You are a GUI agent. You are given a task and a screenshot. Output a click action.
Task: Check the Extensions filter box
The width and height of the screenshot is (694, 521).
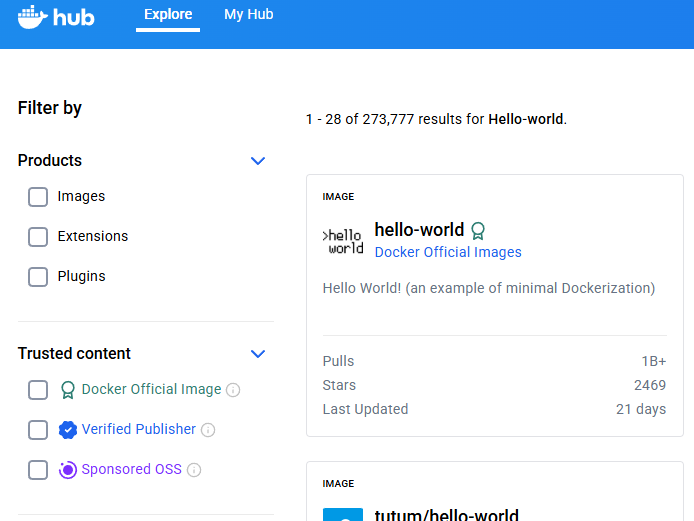tap(38, 237)
